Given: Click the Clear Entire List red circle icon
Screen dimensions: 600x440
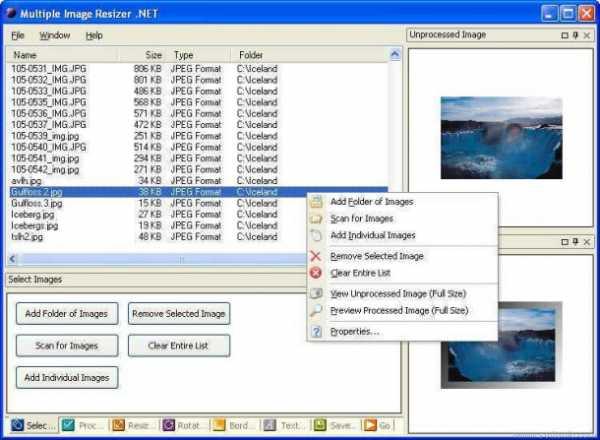Looking at the screenshot, I should pos(317,273).
